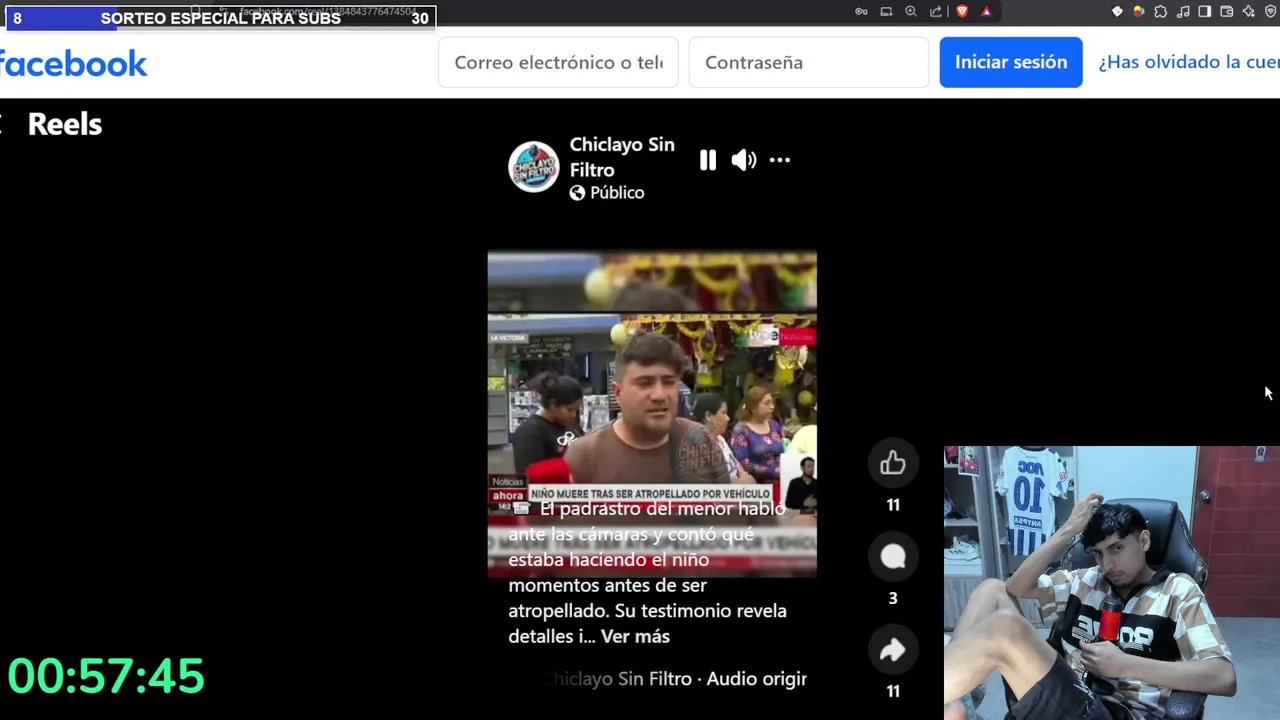This screenshot has width=1280, height=720.
Task: Open the reel three-dots options menu
Action: [x=780, y=160]
